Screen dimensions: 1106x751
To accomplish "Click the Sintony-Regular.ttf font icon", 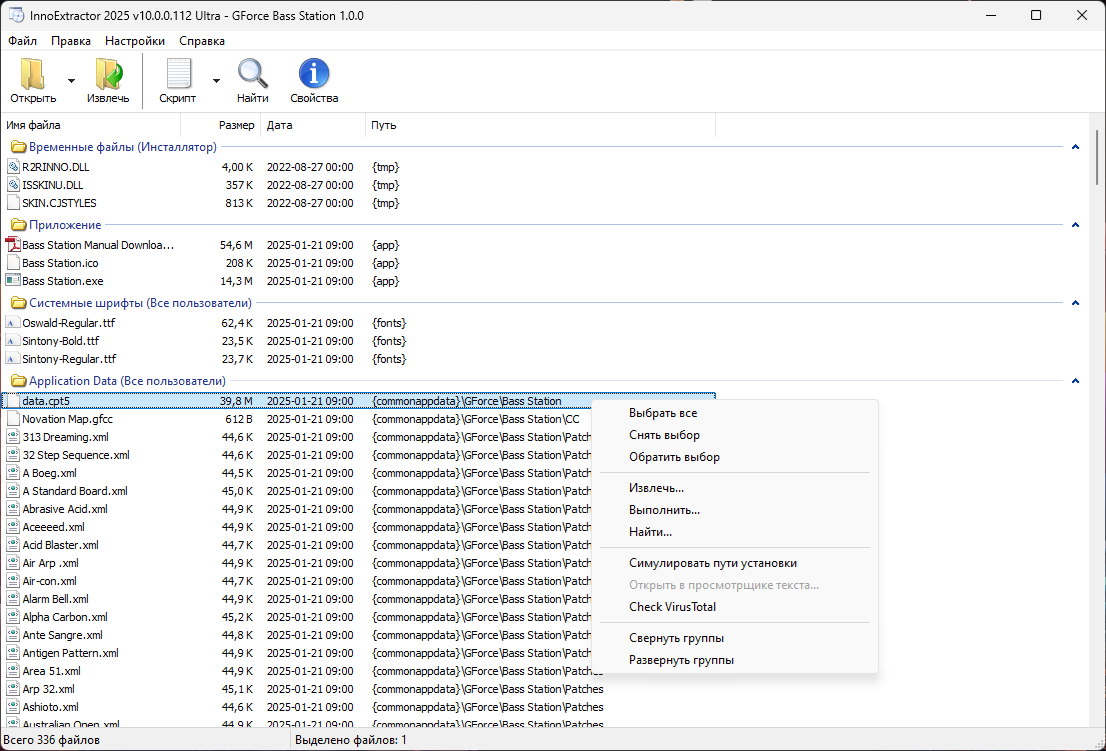I will coord(13,359).
